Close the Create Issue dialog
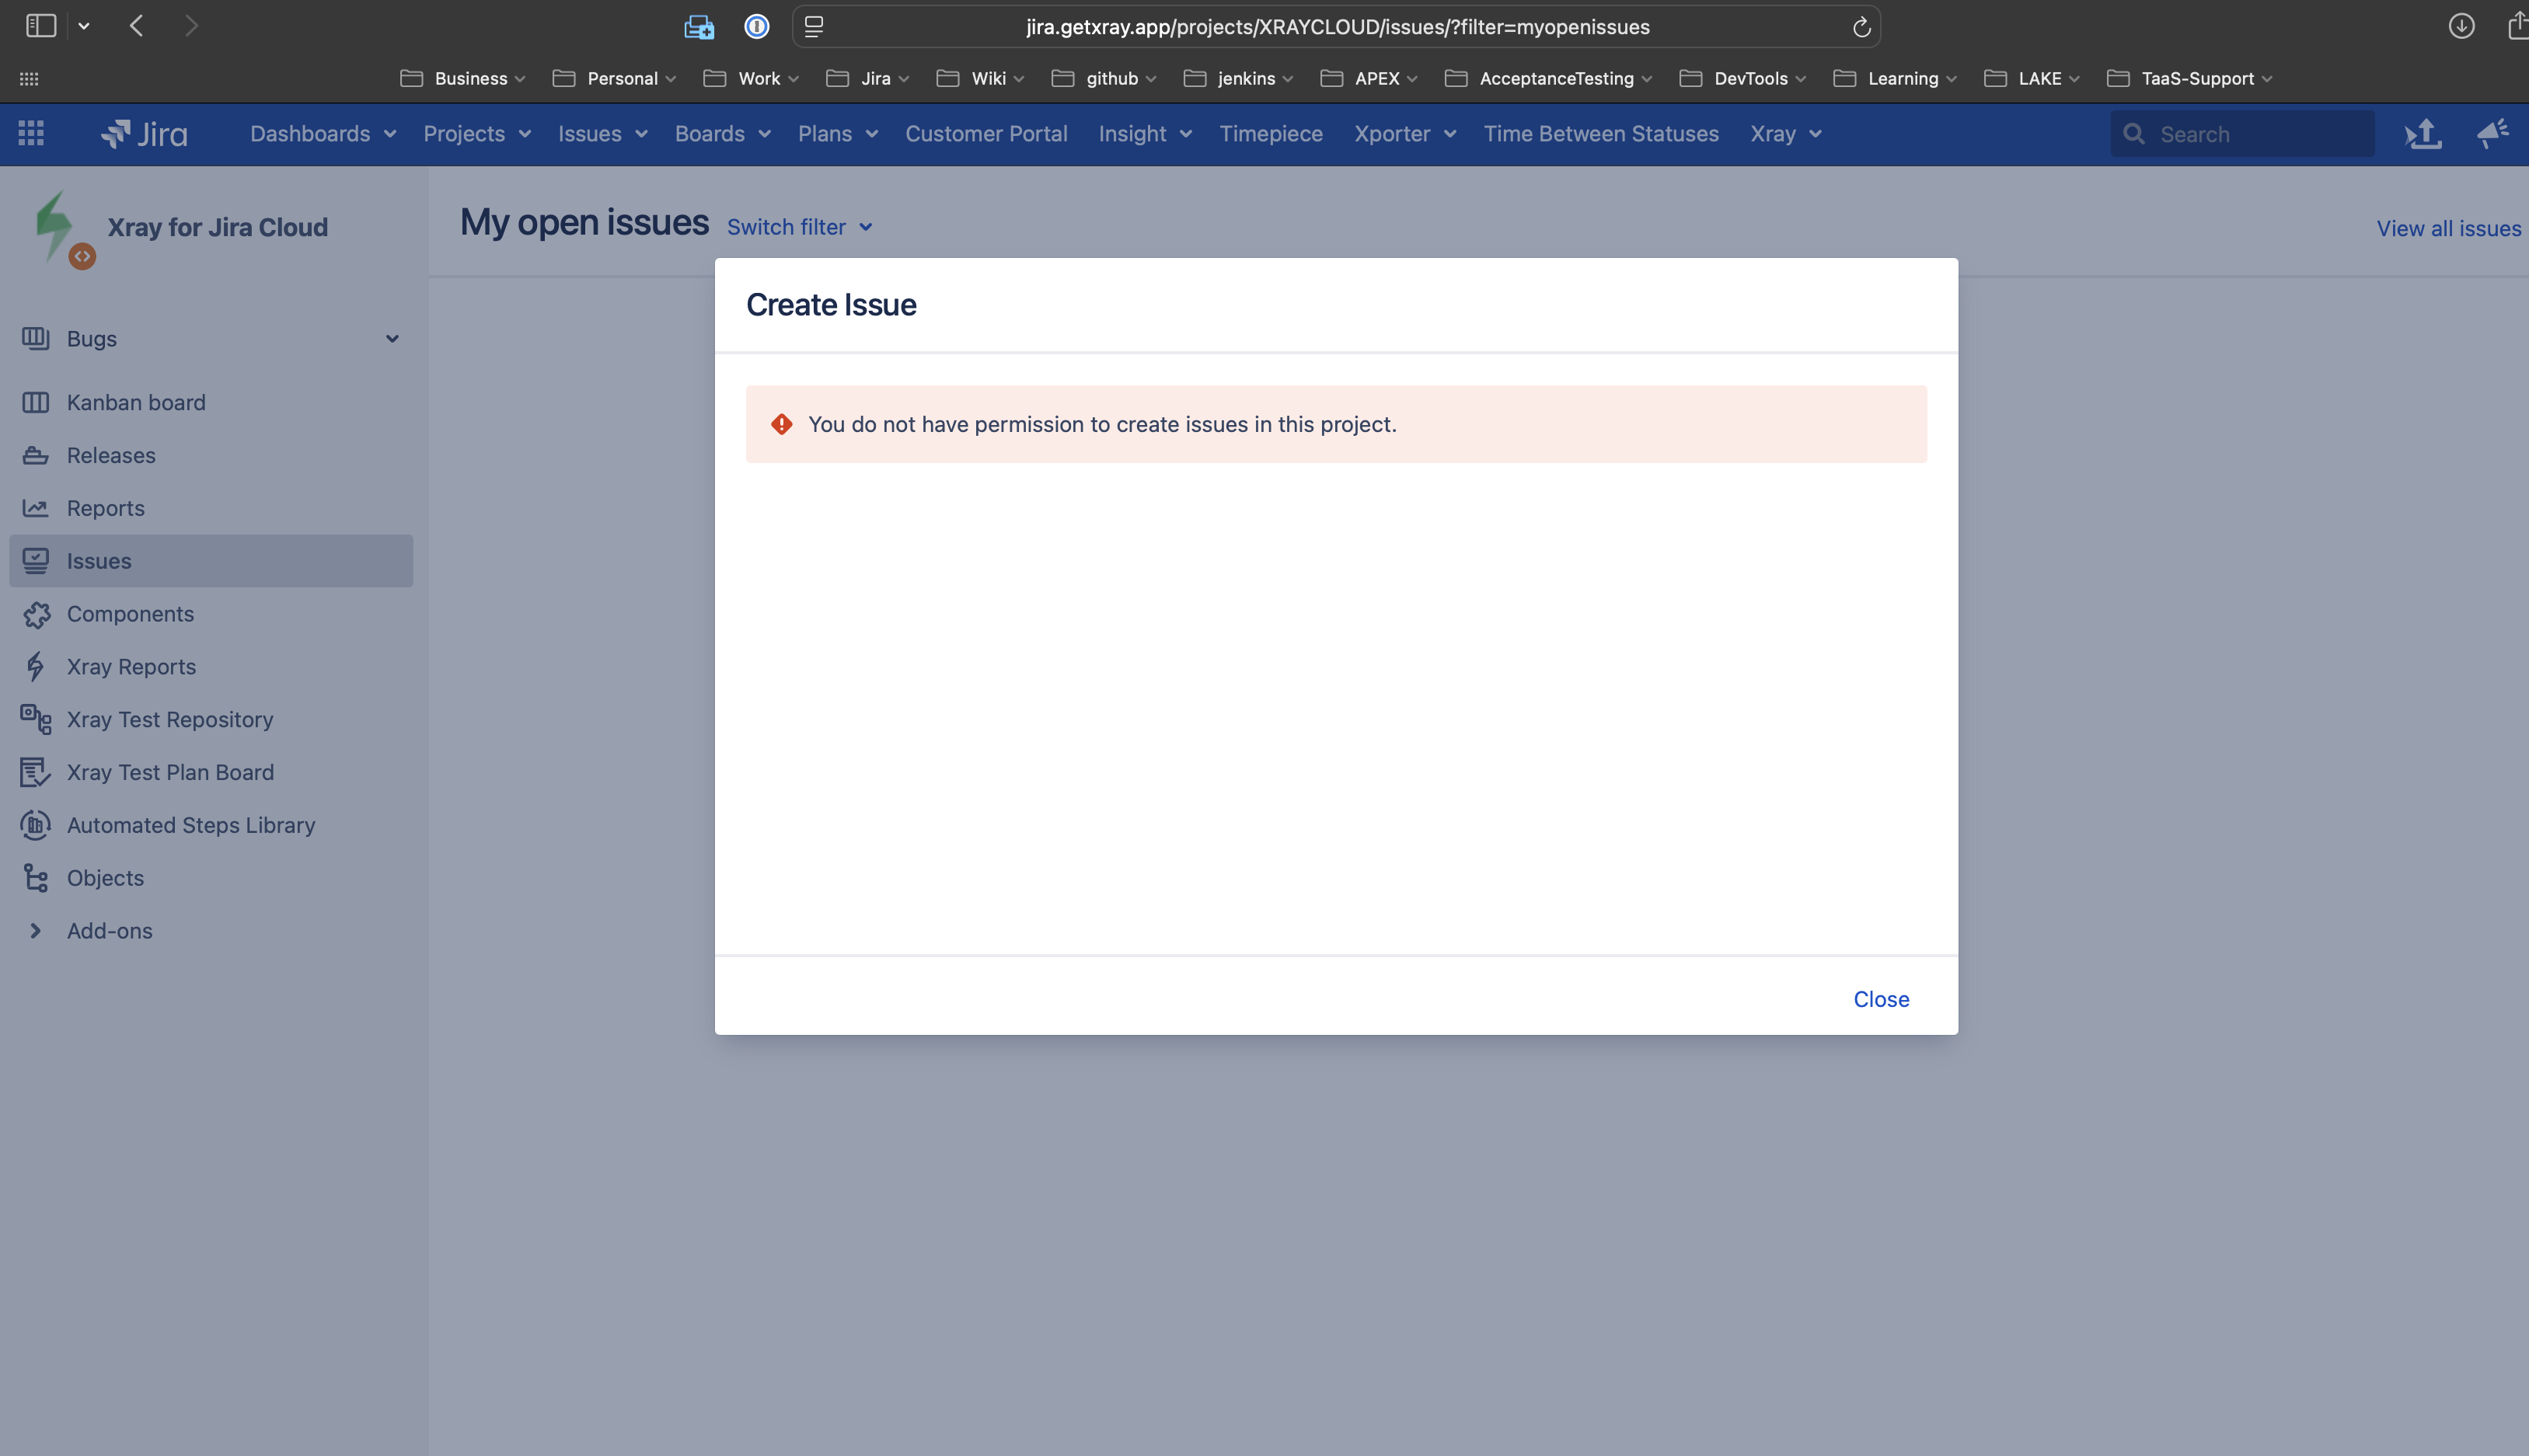This screenshot has width=2529, height=1456. pos(1881,999)
